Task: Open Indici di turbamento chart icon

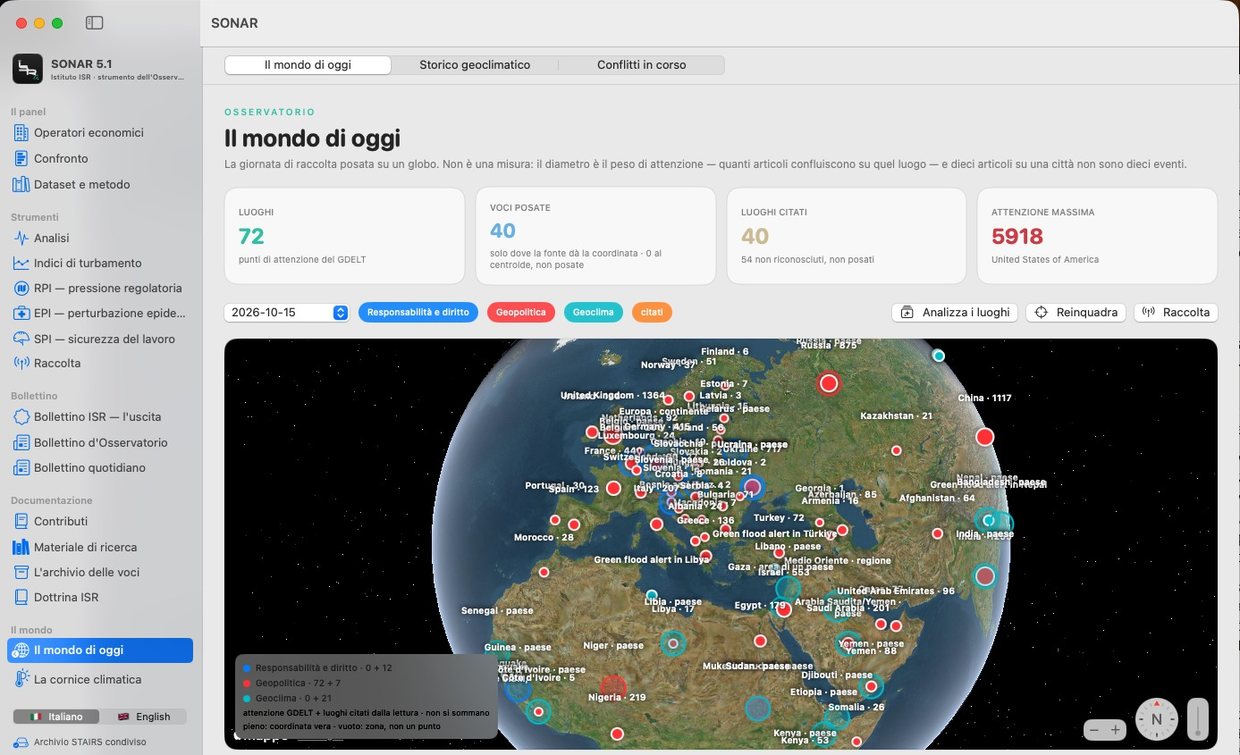Action: (x=21, y=263)
